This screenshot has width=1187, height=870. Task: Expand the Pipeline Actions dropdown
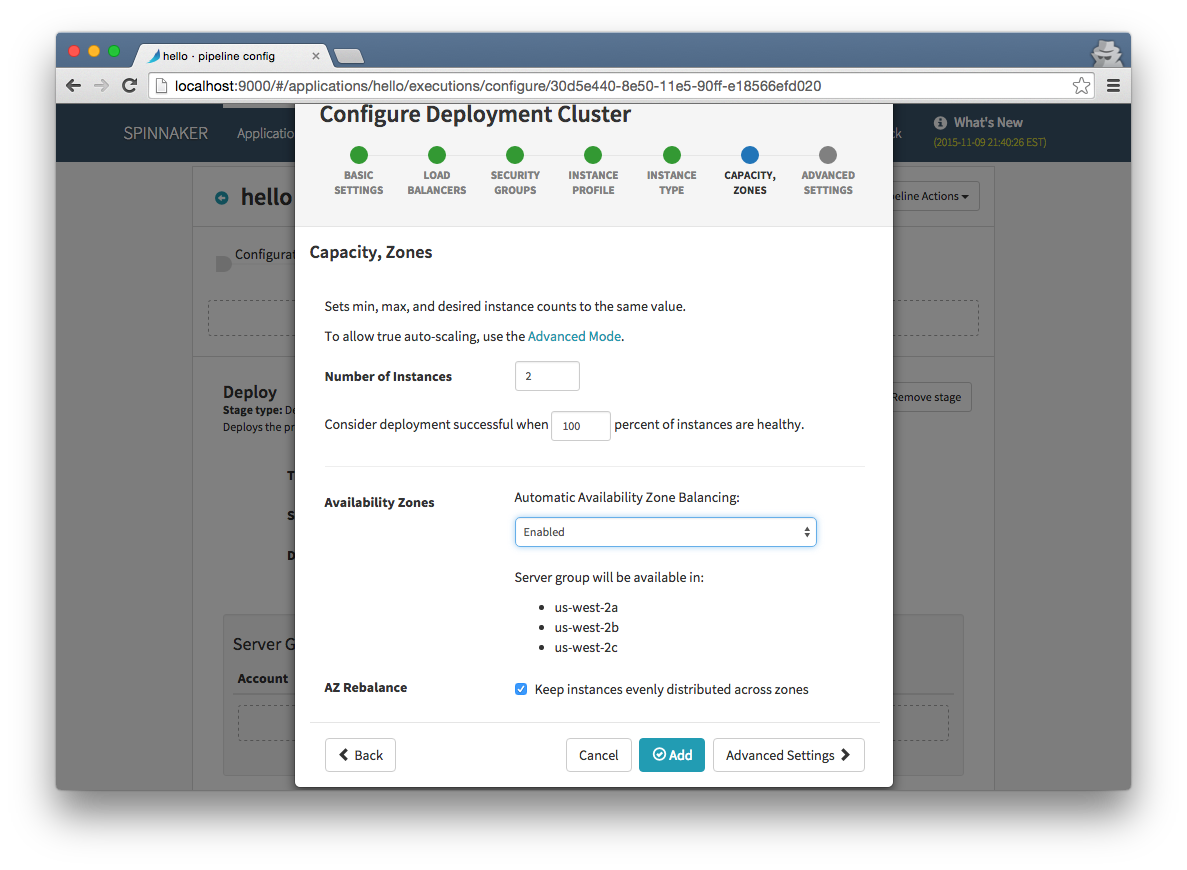coord(931,196)
